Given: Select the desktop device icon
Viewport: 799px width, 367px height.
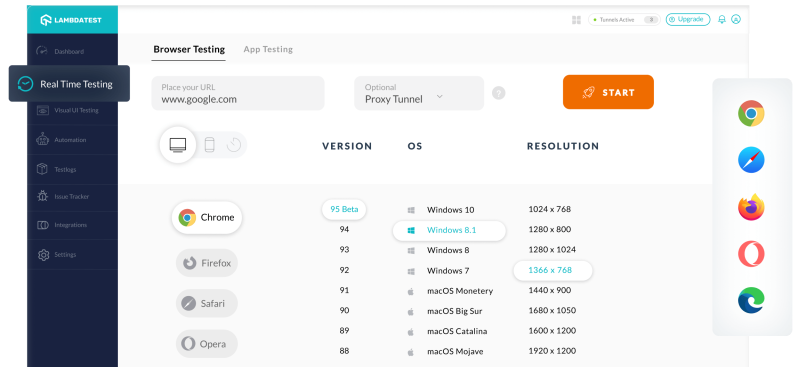Looking at the screenshot, I should (178, 145).
